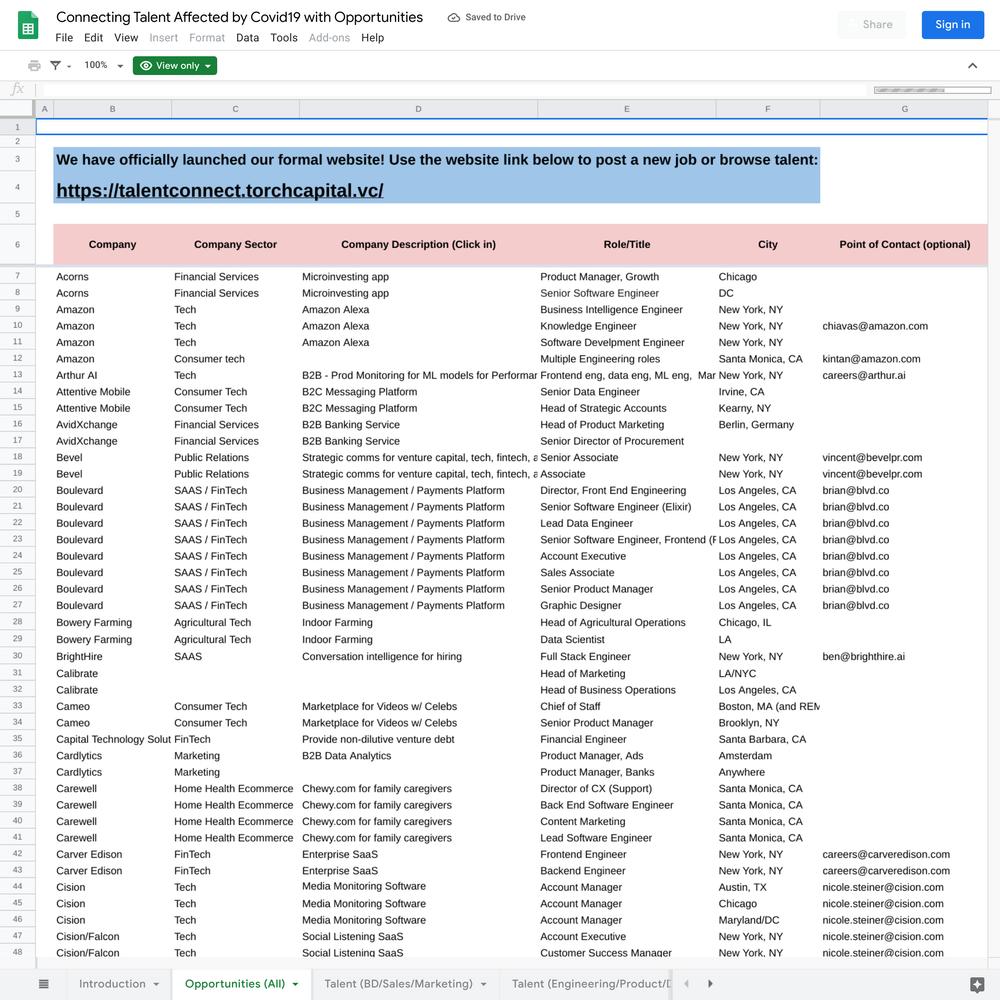
Task: Open the filter views funnel icon
Action: click(x=55, y=66)
